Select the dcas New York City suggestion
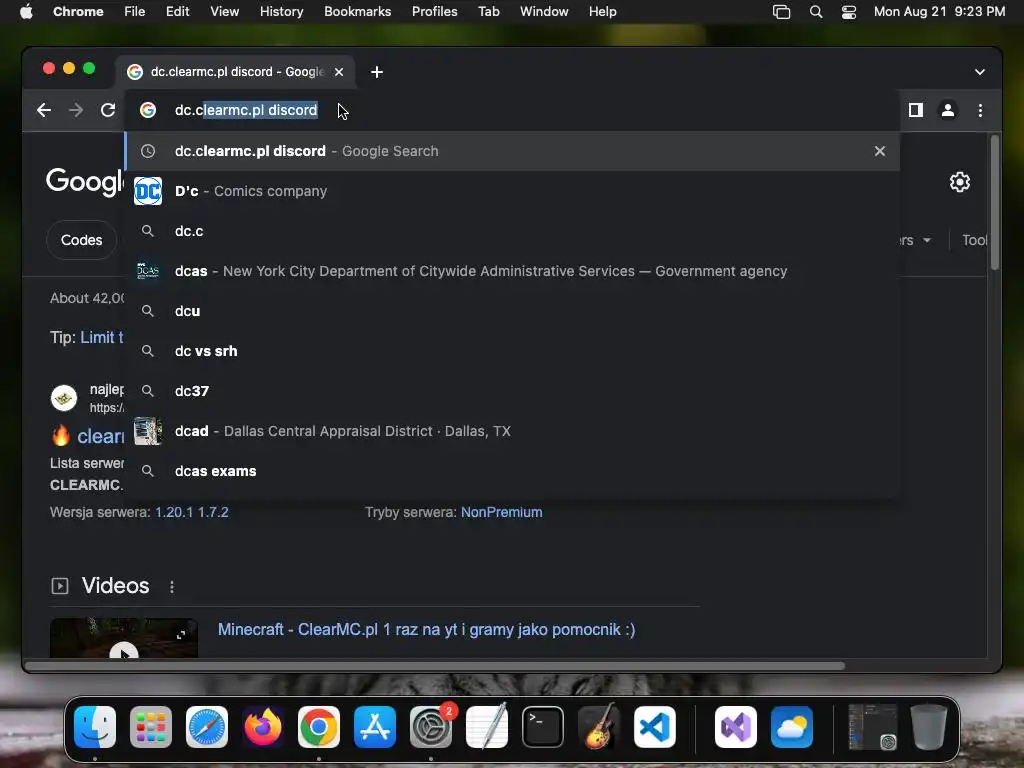 tap(512, 271)
